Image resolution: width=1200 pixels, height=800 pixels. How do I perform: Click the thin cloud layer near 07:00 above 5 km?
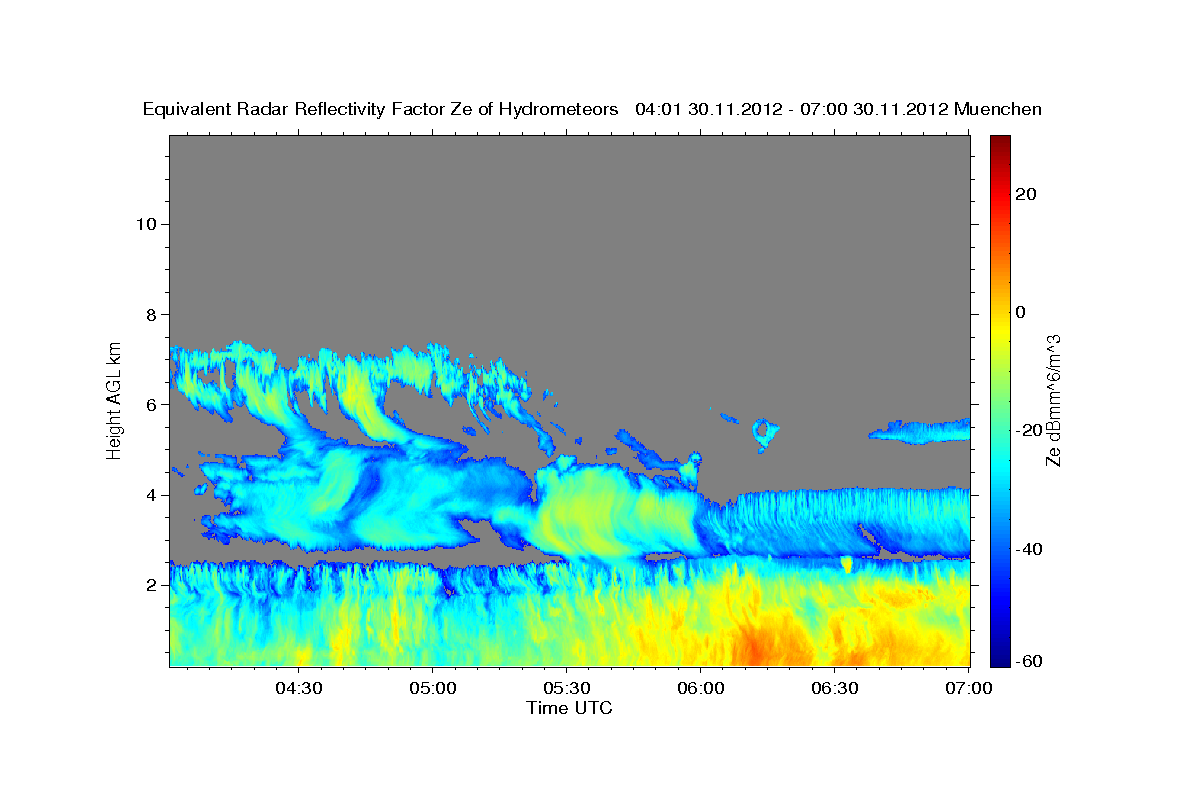(x=920, y=431)
